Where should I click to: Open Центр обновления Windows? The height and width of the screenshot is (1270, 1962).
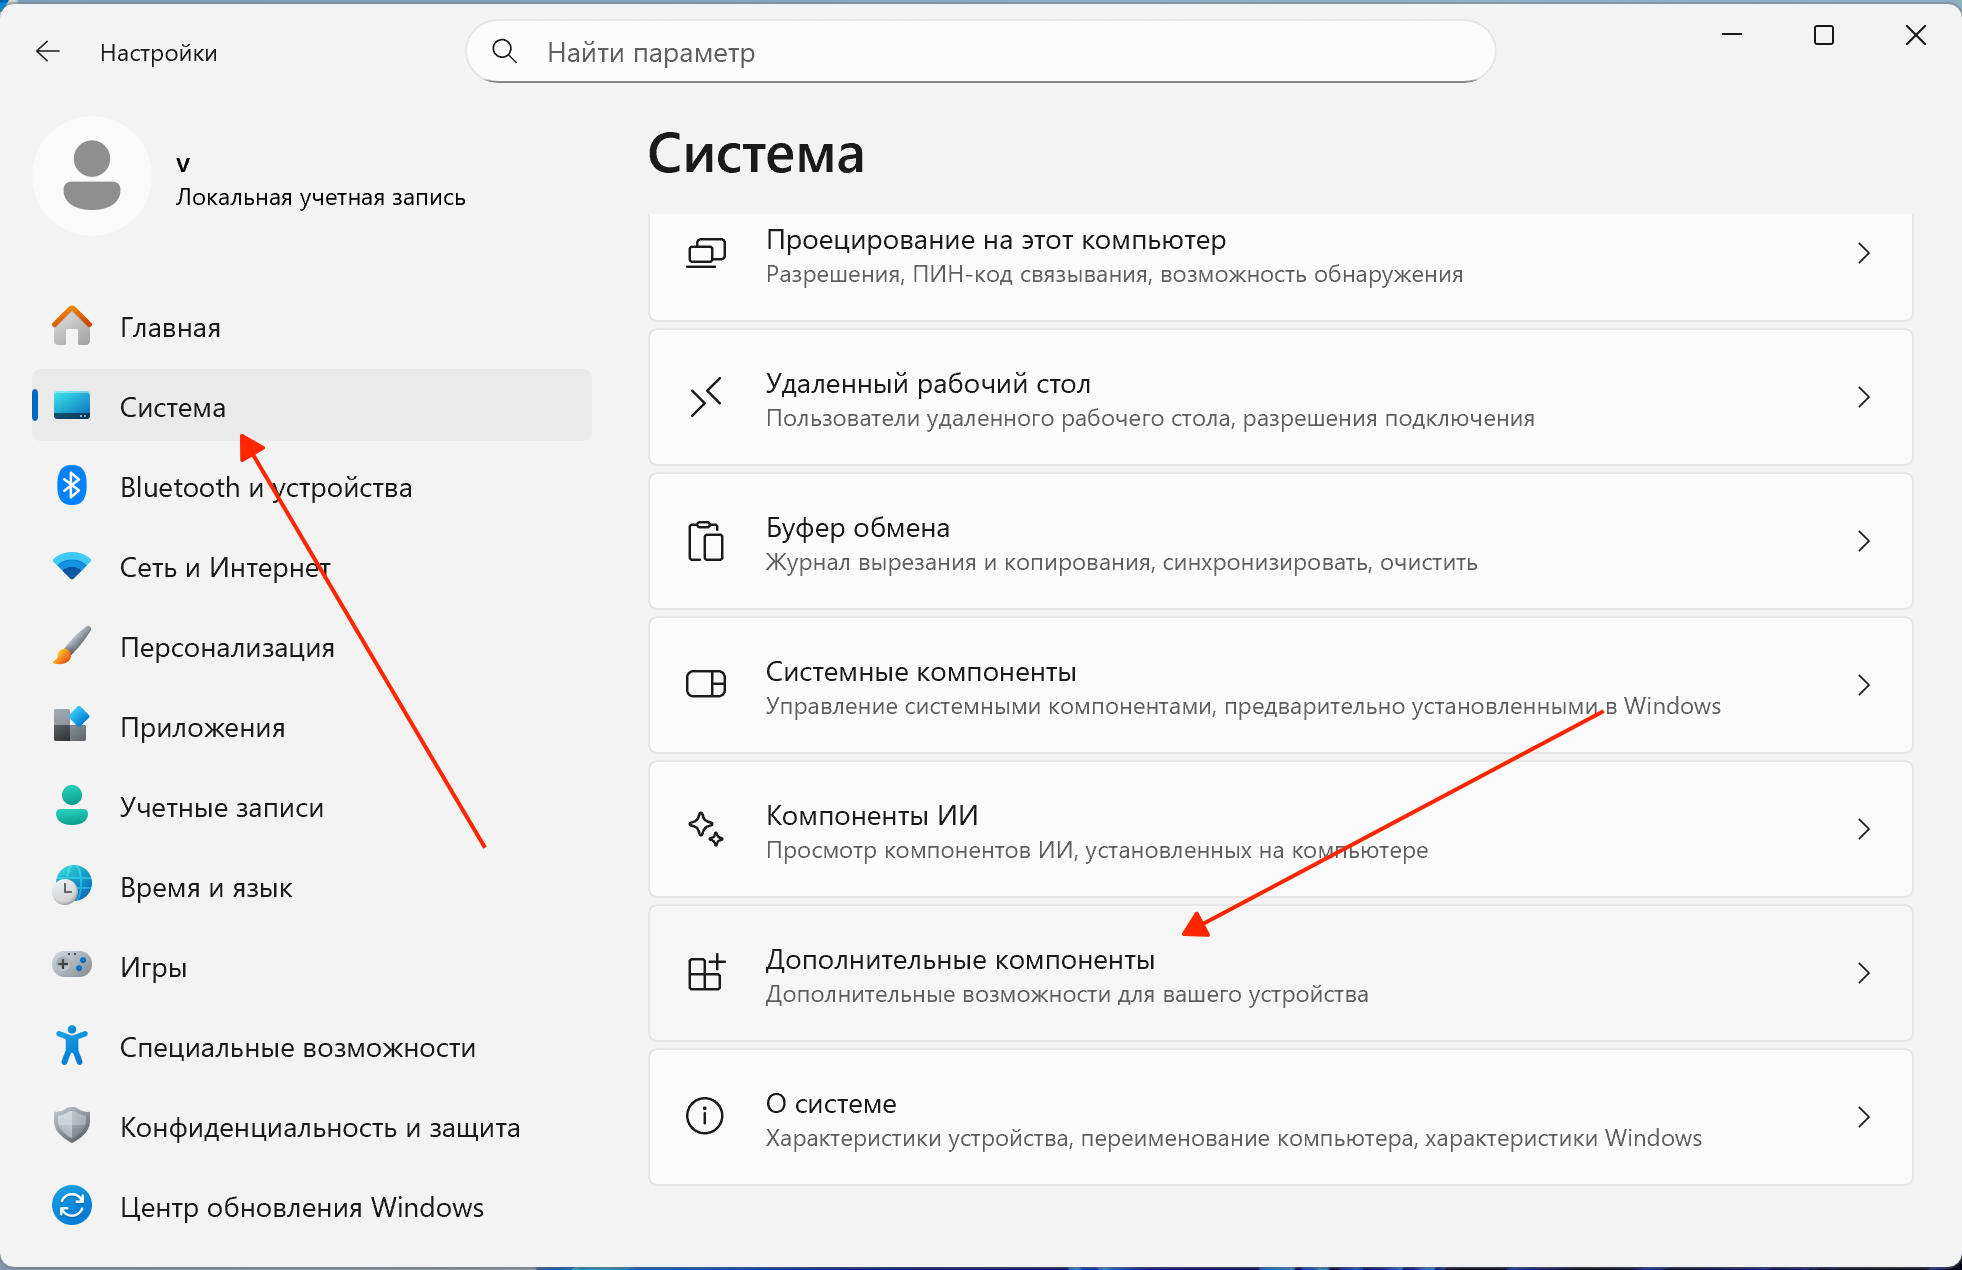click(312, 1206)
